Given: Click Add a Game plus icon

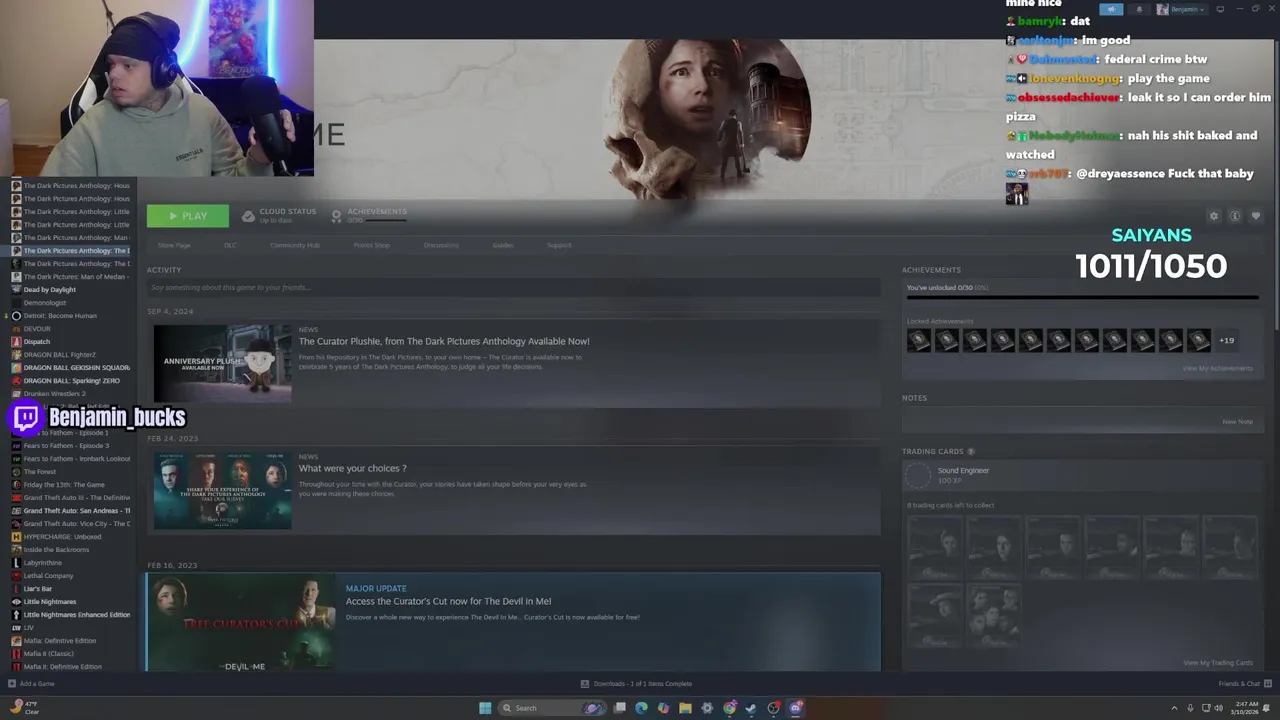Looking at the screenshot, I should point(12,684).
